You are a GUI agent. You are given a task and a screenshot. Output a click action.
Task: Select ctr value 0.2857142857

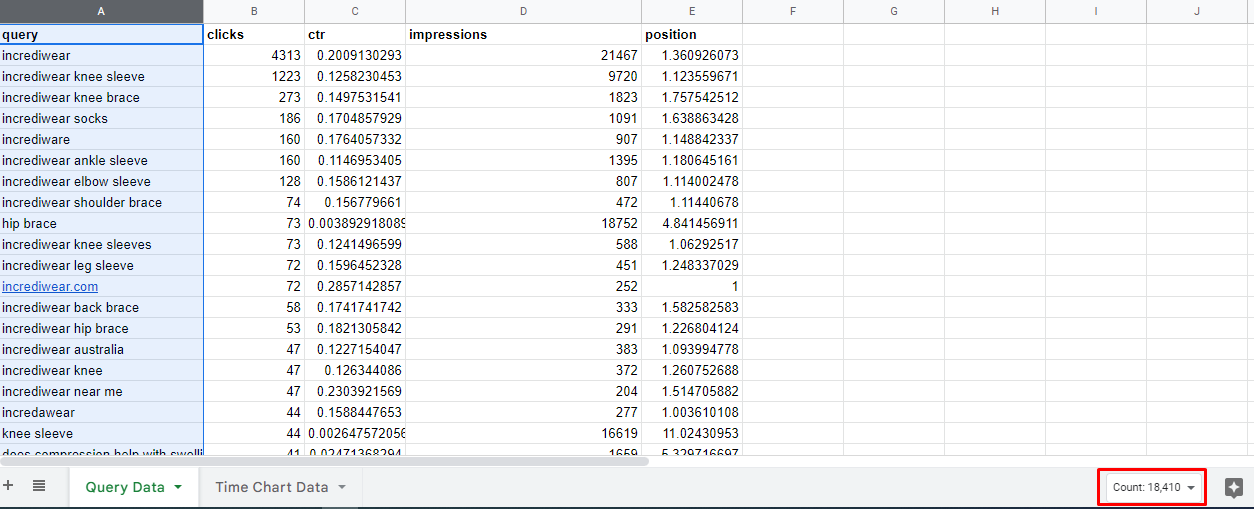pos(355,286)
